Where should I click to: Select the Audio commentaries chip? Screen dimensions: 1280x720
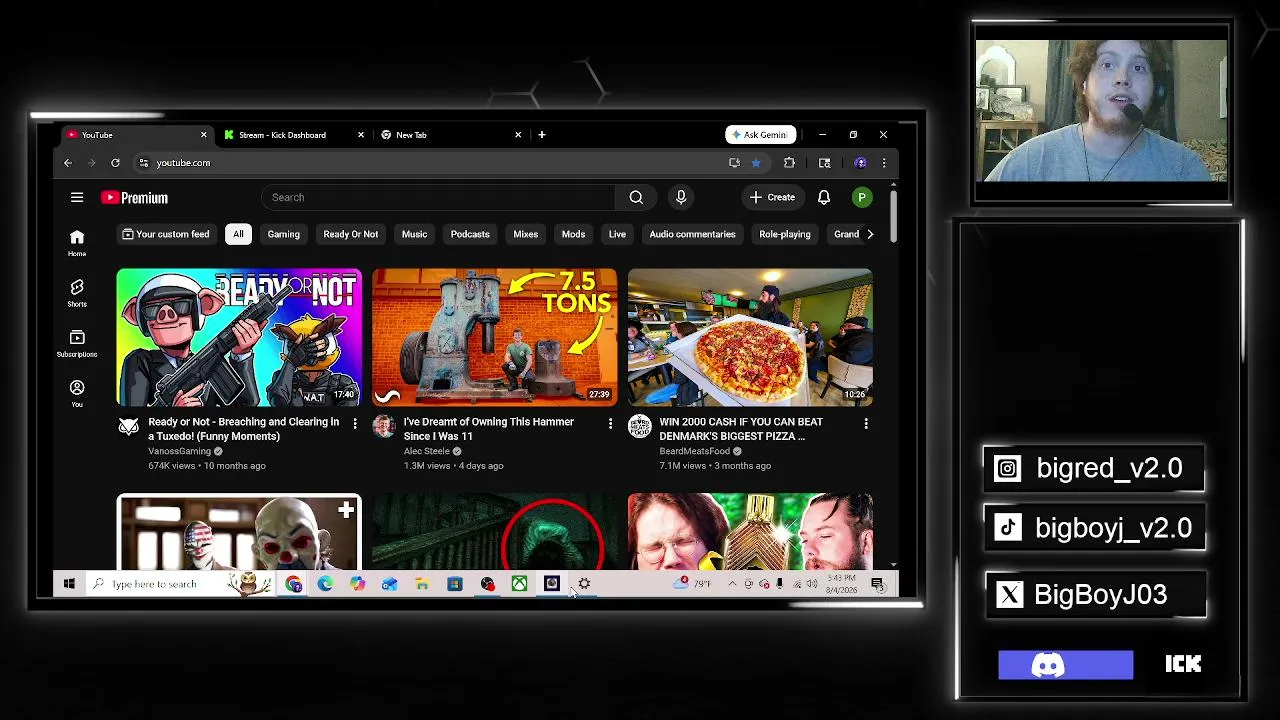coord(692,234)
